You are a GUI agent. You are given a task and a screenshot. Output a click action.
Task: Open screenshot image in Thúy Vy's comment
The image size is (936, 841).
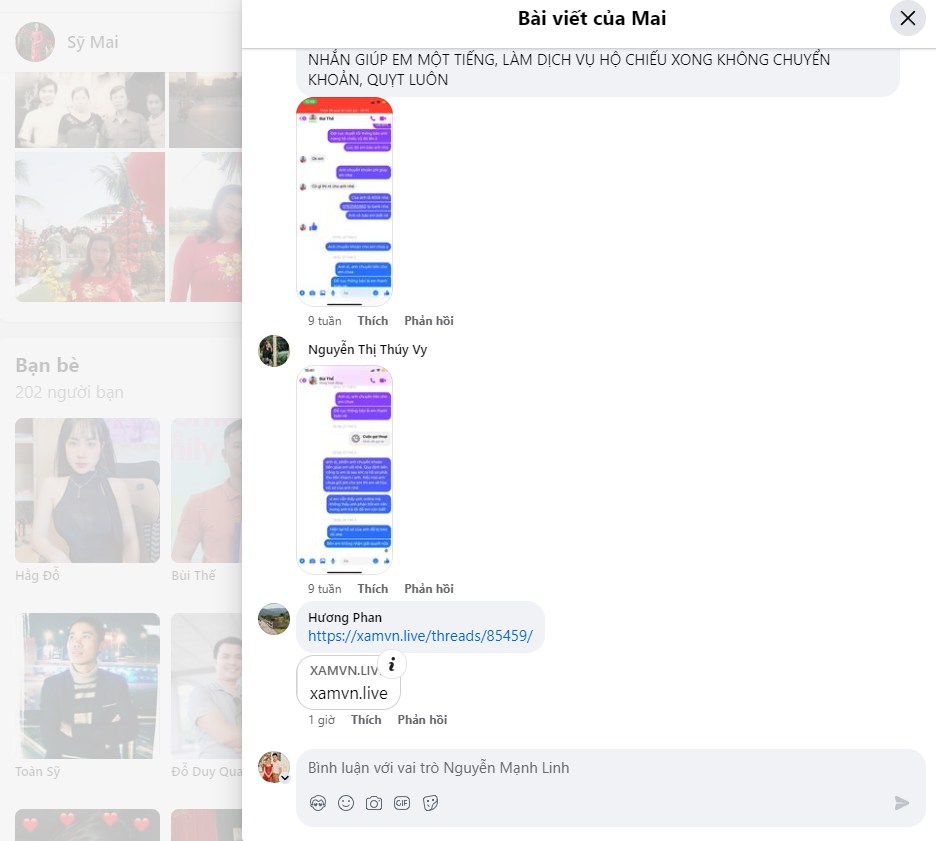tap(345, 470)
